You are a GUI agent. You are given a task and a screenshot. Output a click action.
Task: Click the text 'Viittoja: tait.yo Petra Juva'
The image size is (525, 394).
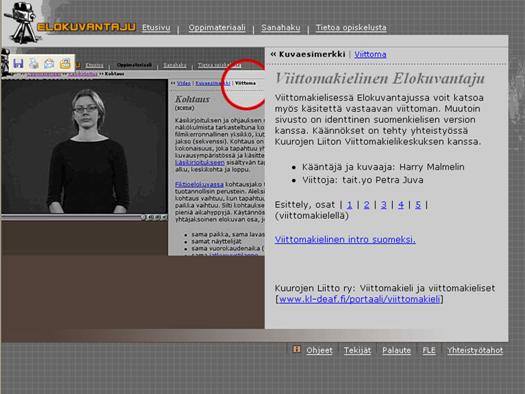click(363, 180)
